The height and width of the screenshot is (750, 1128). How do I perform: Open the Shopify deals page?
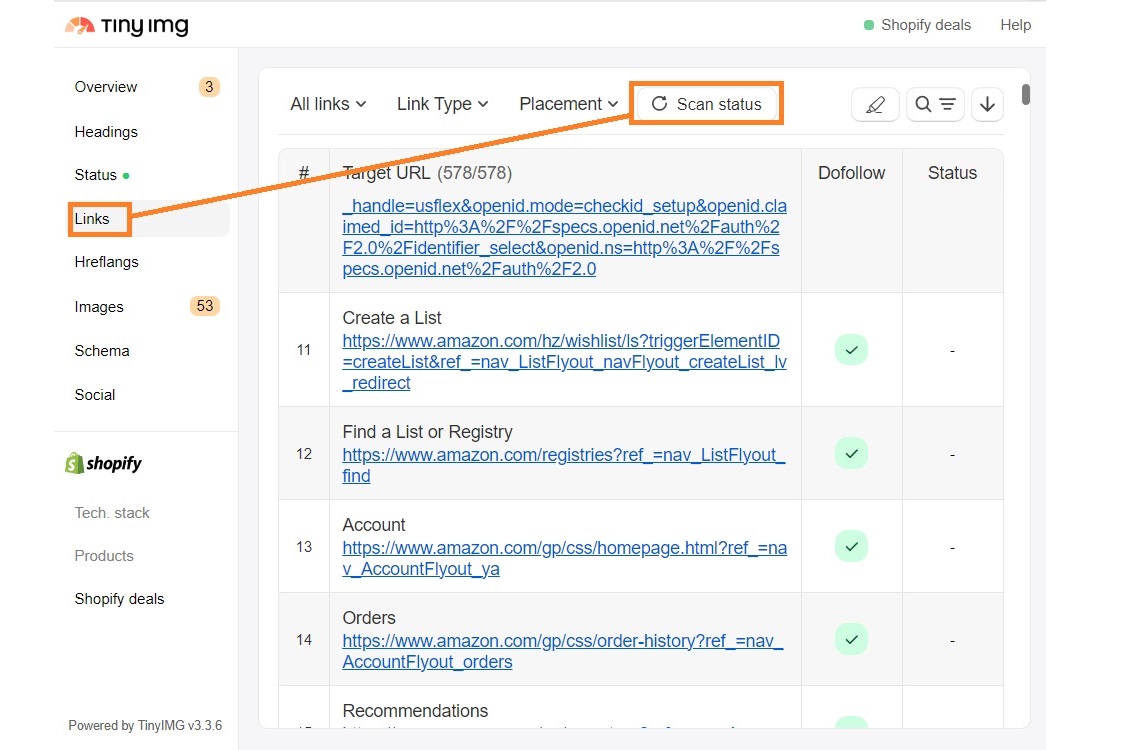[x=119, y=598]
